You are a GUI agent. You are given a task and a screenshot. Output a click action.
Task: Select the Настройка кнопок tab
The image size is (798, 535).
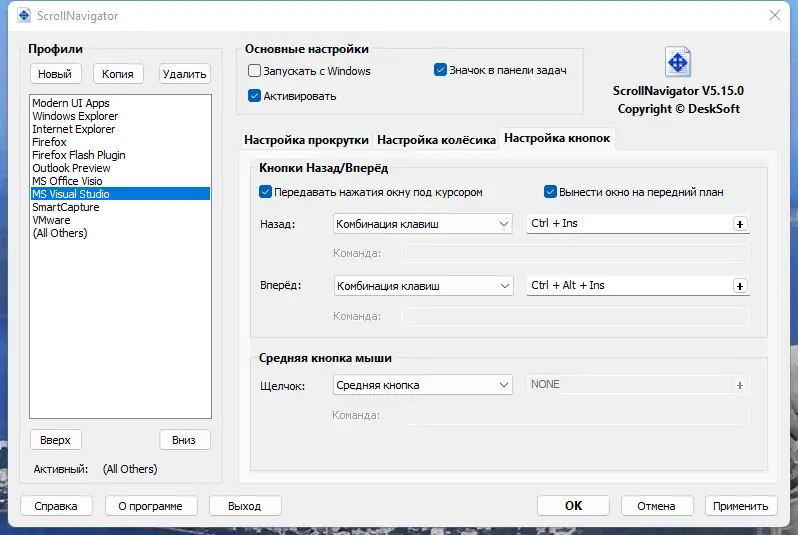[557, 138]
